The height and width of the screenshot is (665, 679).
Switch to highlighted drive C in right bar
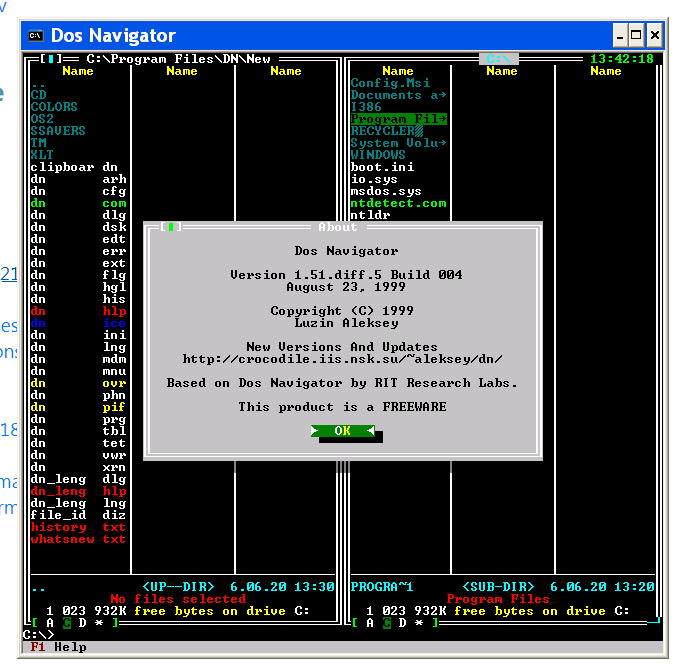coord(387,623)
